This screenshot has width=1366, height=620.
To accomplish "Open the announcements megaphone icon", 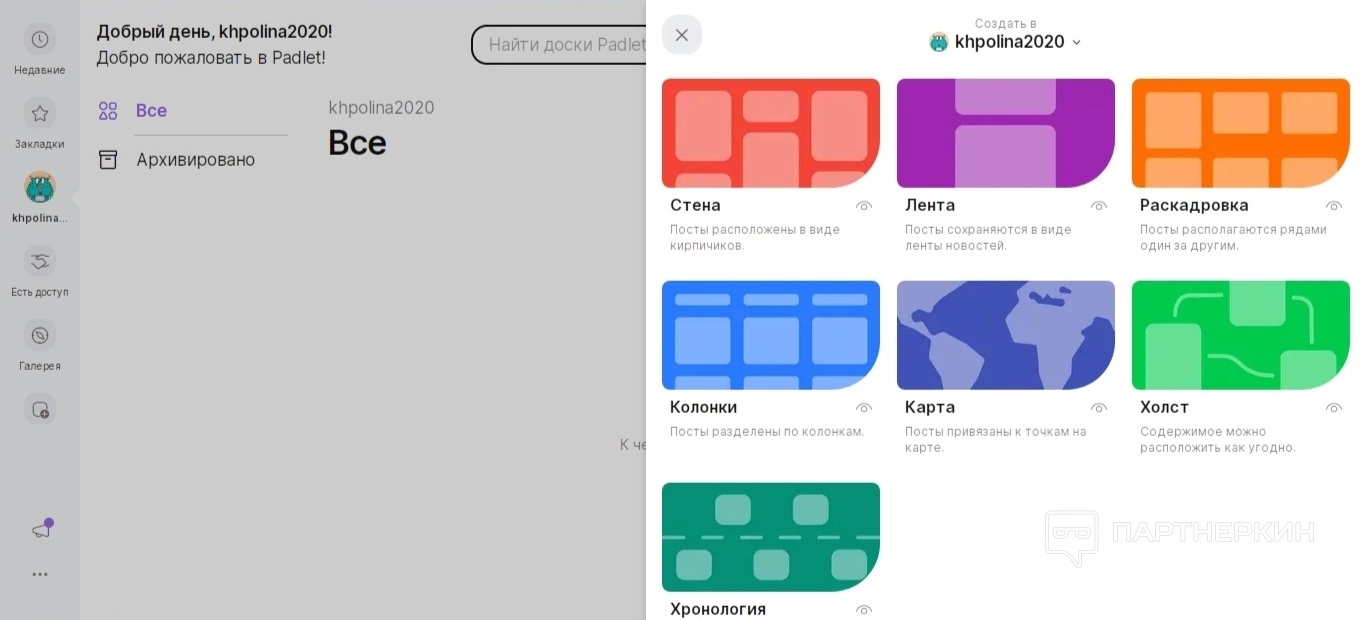I will (40, 530).
